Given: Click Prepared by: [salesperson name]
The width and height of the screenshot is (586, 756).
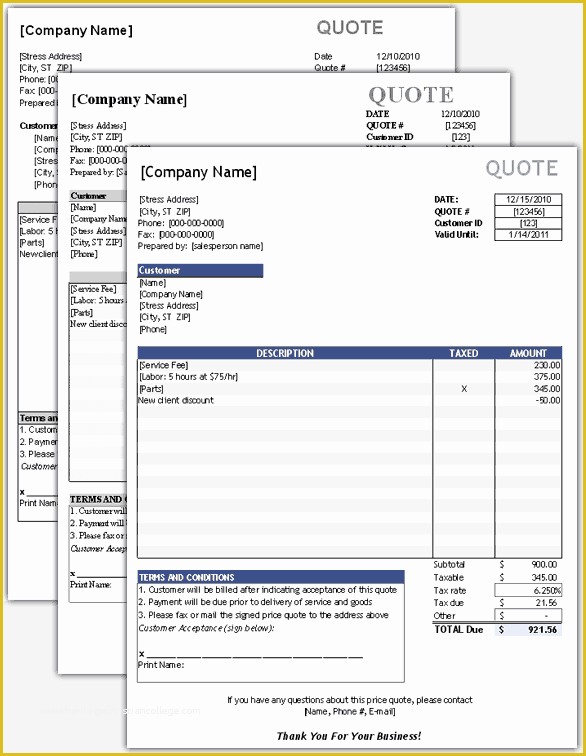Looking at the screenshot, I should tap(201, 246).
